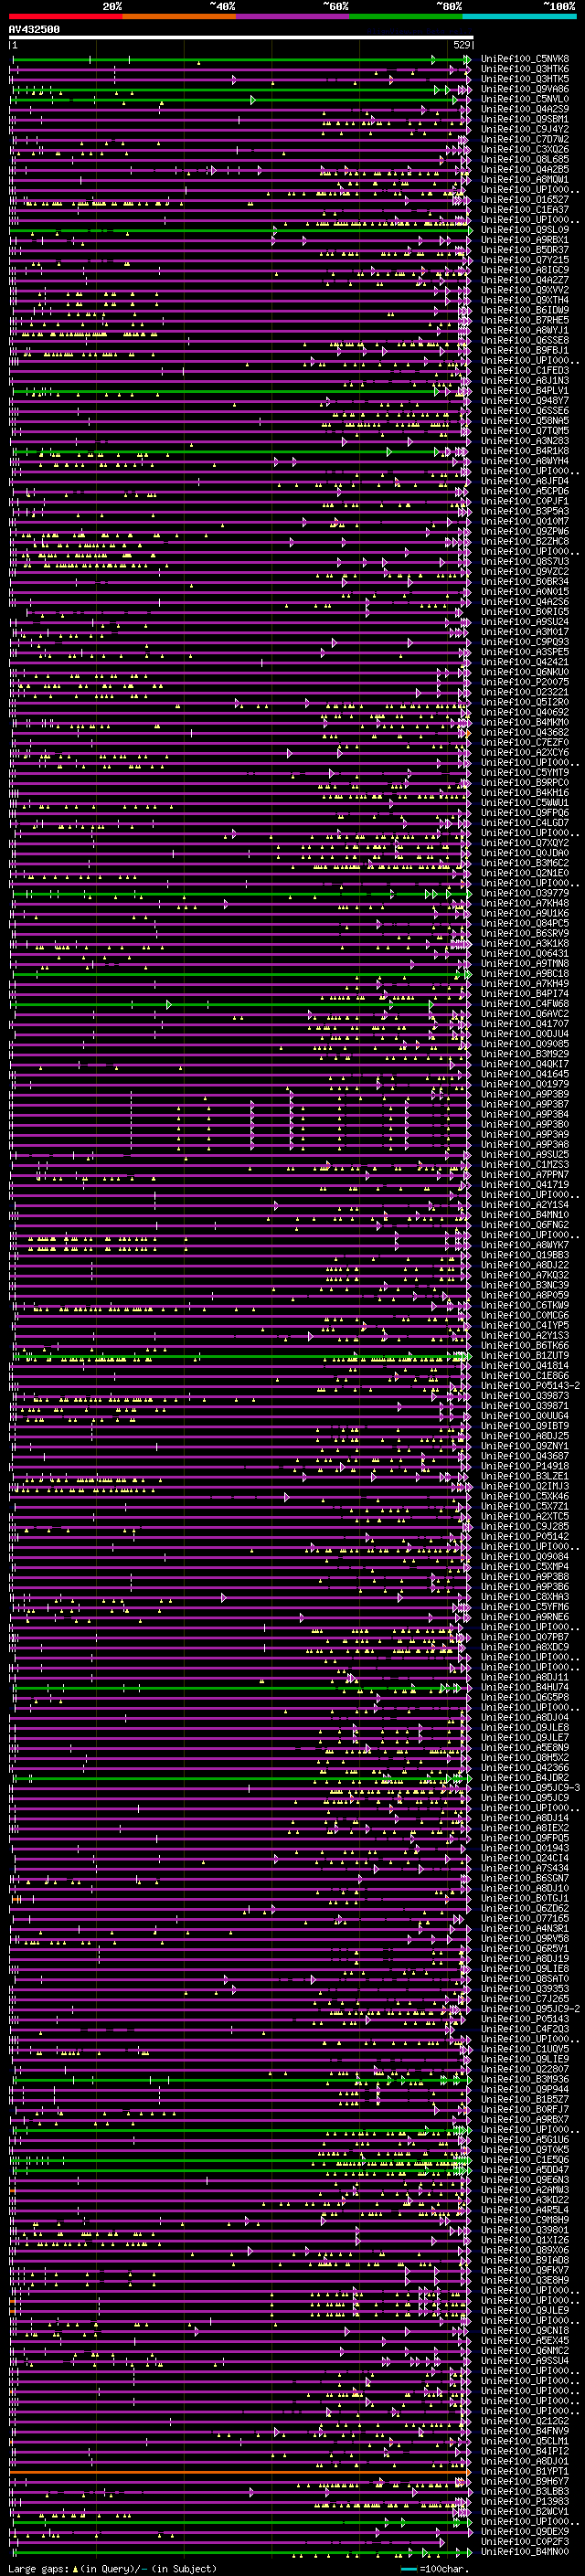Click the red 20% identity color bar
This screenshot has width=585, height=2576.
(65, 16)
